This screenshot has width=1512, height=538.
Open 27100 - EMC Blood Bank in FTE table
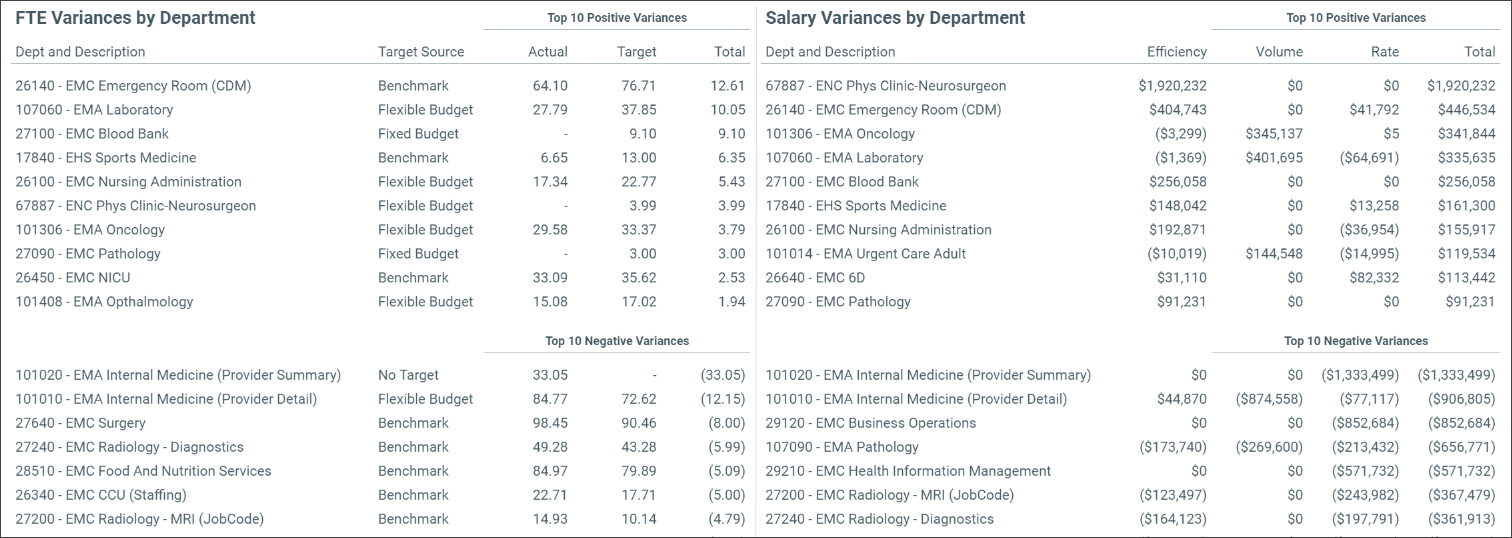[x=92, y=134]
